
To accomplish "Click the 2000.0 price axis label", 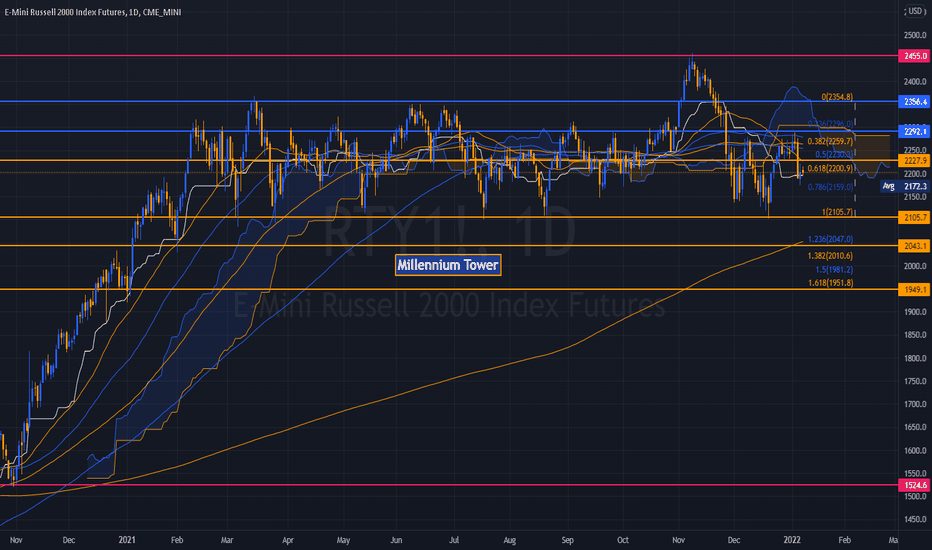I will pyautogui.click(x=915, y=266).
